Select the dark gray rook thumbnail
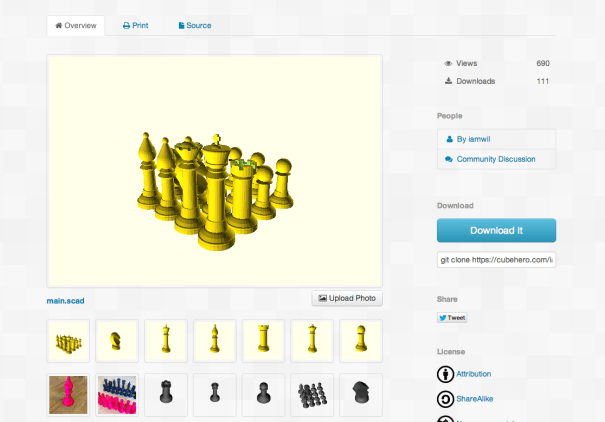This screenshot has width=605, height=422. (x=166, y=395)
